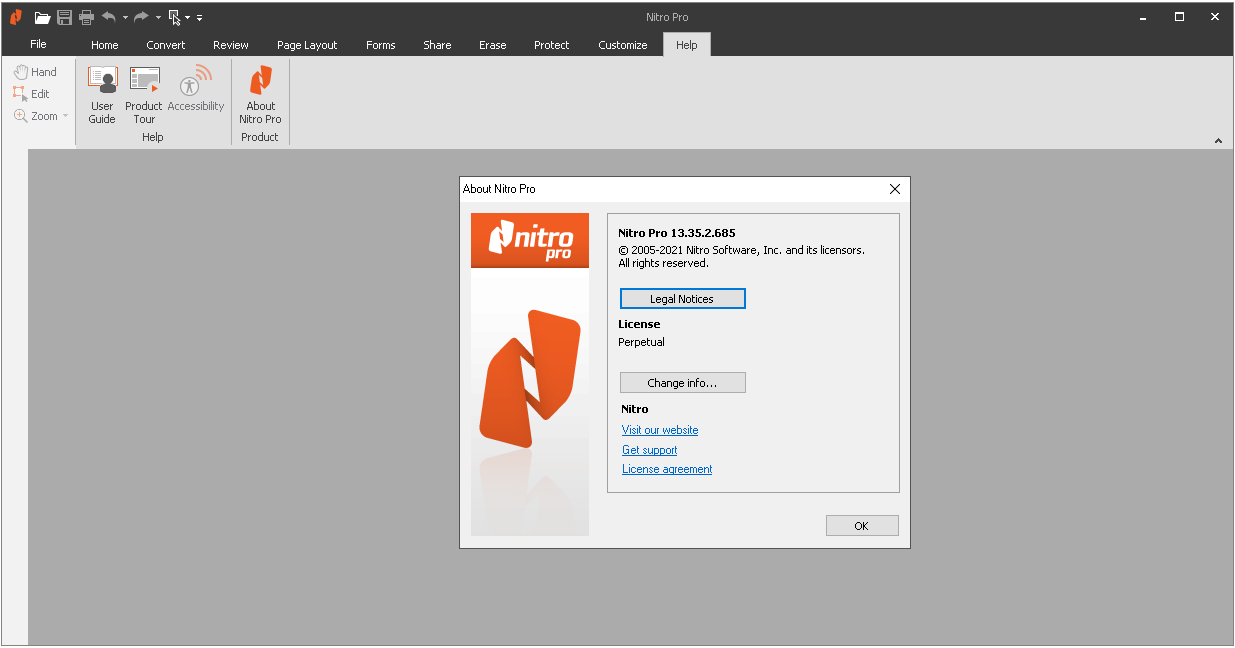1235x648 pixels.
Task: Click the Nitro Pro logo banner in dialog
Action: click(530, 240)
